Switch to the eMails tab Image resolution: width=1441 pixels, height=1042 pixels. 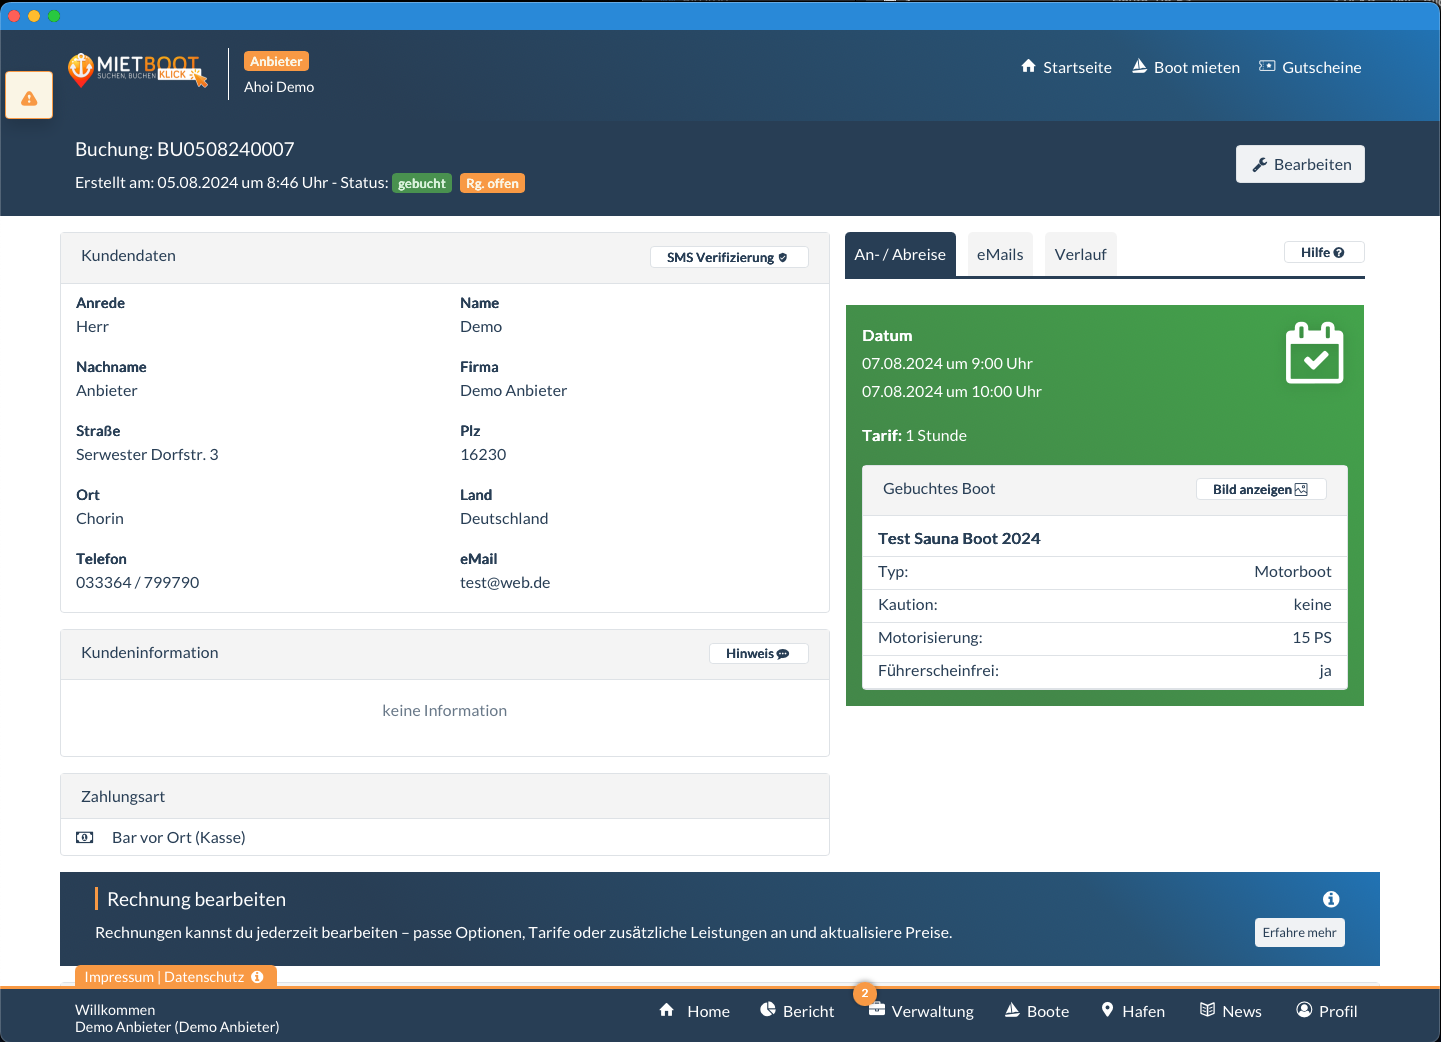coord(999,255)
